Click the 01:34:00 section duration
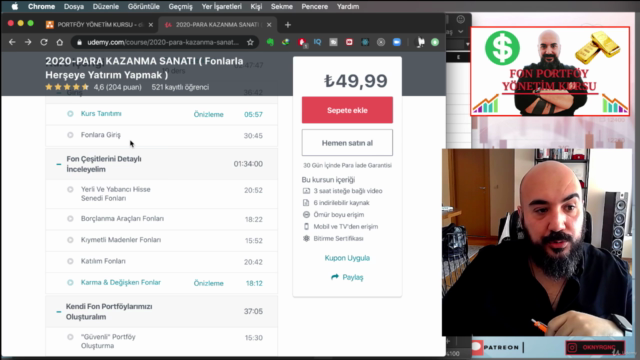Viewport: 640px width, 360px height. tap(248, 164)
